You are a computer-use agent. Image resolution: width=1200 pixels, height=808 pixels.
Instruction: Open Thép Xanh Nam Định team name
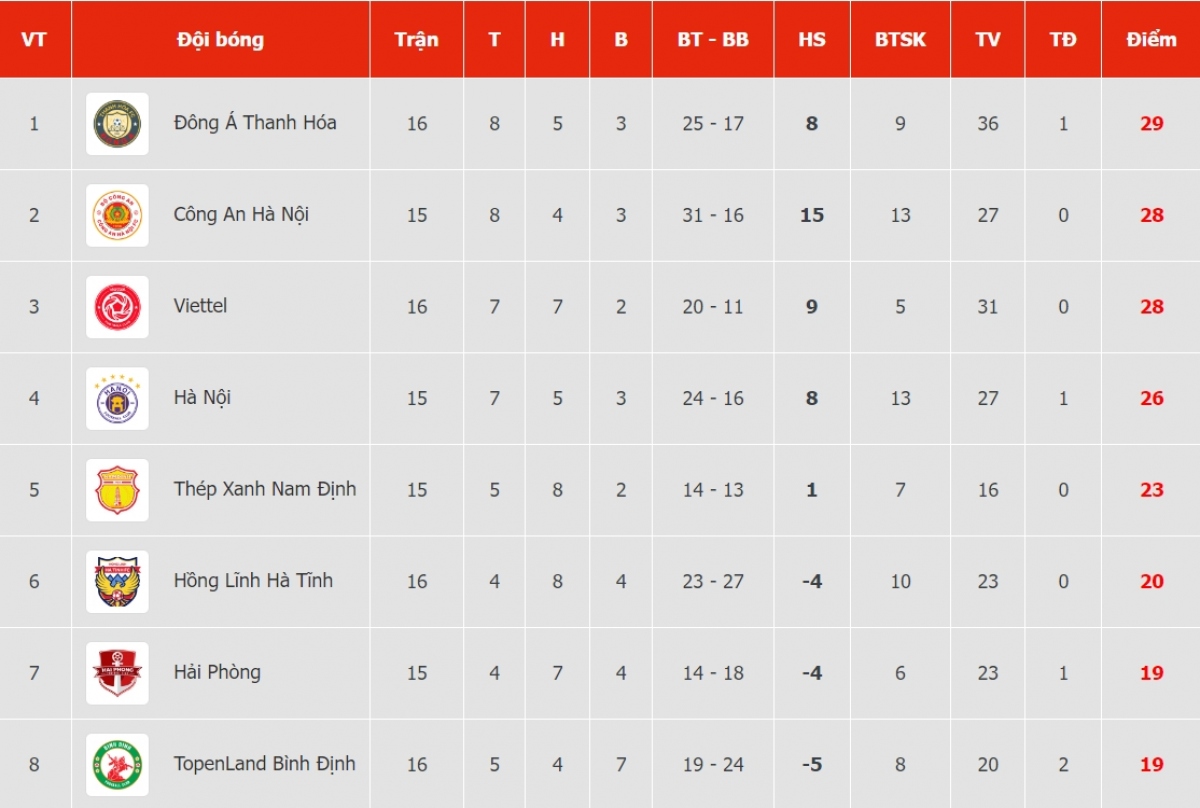point(265,489)
